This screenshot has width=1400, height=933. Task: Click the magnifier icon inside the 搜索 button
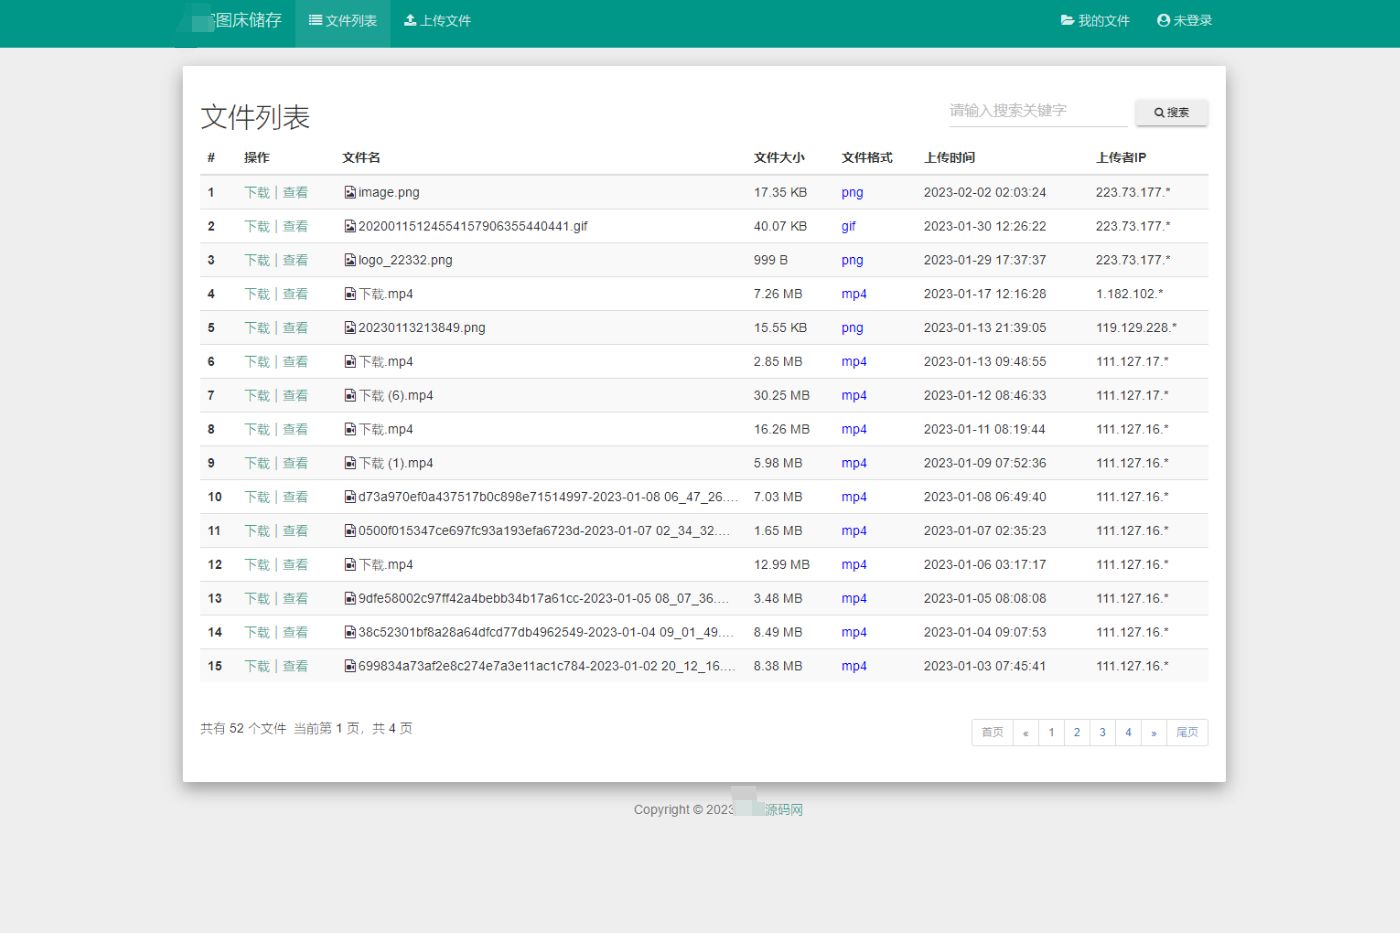click(x=1159, y=112)
